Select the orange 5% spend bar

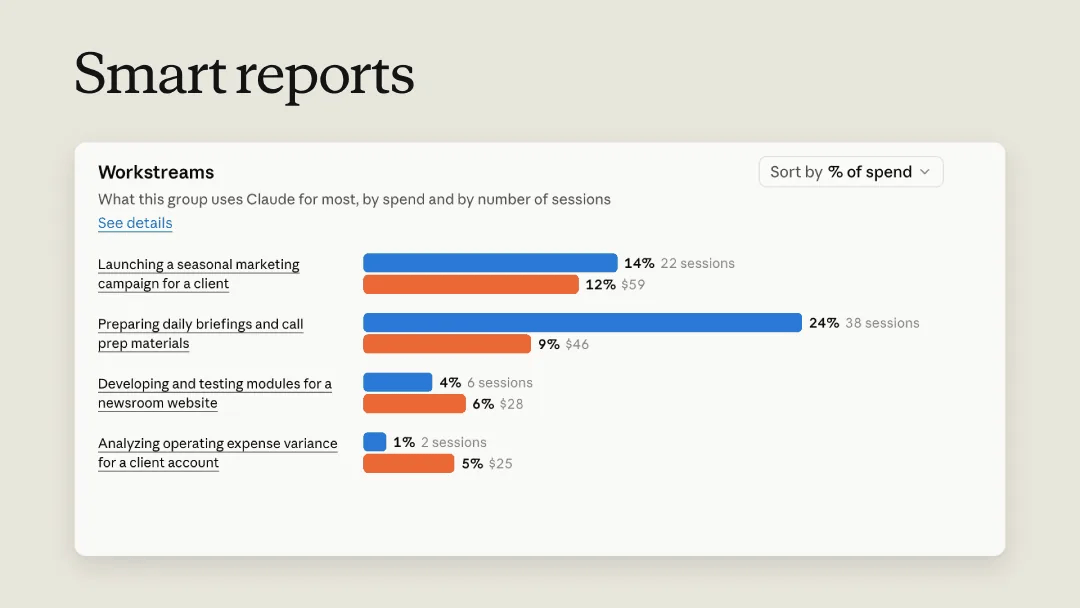point(408,463)
